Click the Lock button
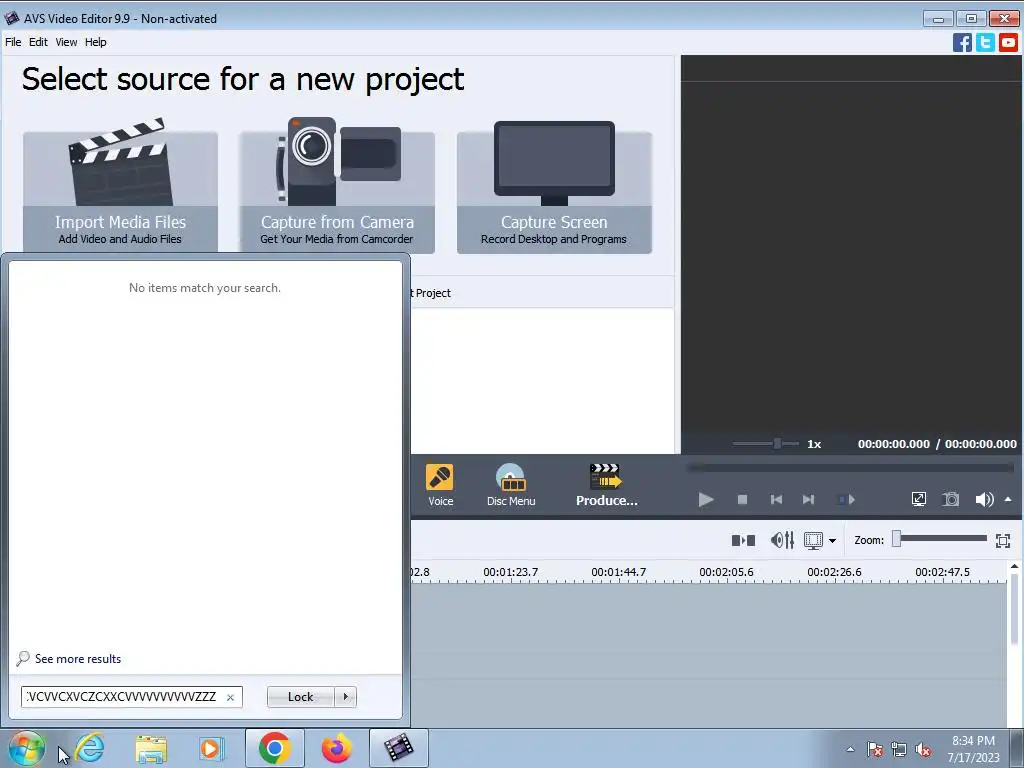Viewport: 1024px width, 768px height. [x=300, y=697]
